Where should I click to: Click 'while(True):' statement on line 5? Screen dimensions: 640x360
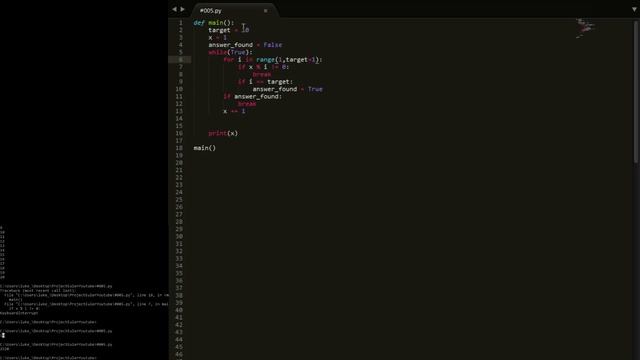[x=230, y=52]
